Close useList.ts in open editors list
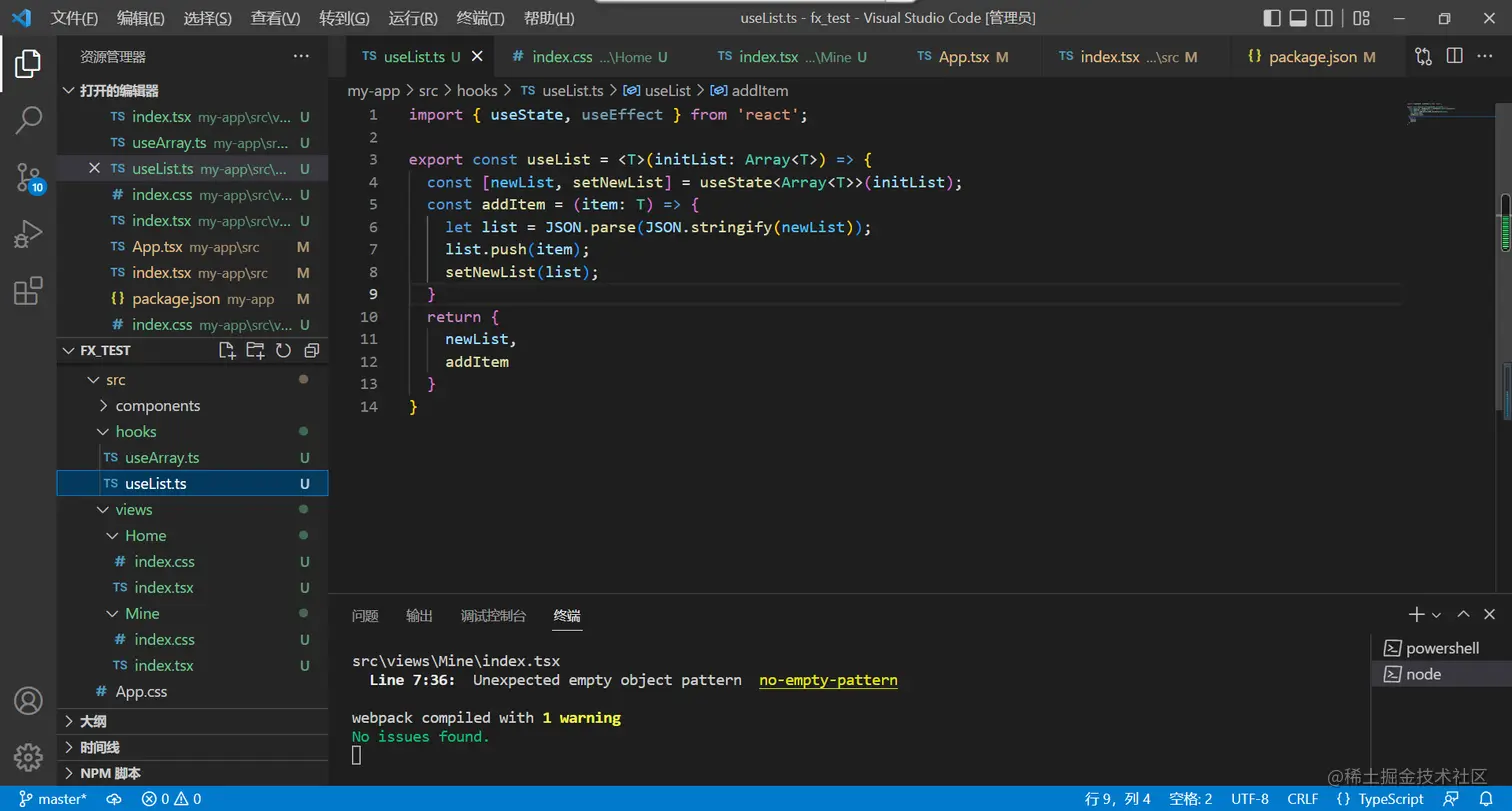The width and height of the screenshot is (1512, 811). click(x=94, y=168)
